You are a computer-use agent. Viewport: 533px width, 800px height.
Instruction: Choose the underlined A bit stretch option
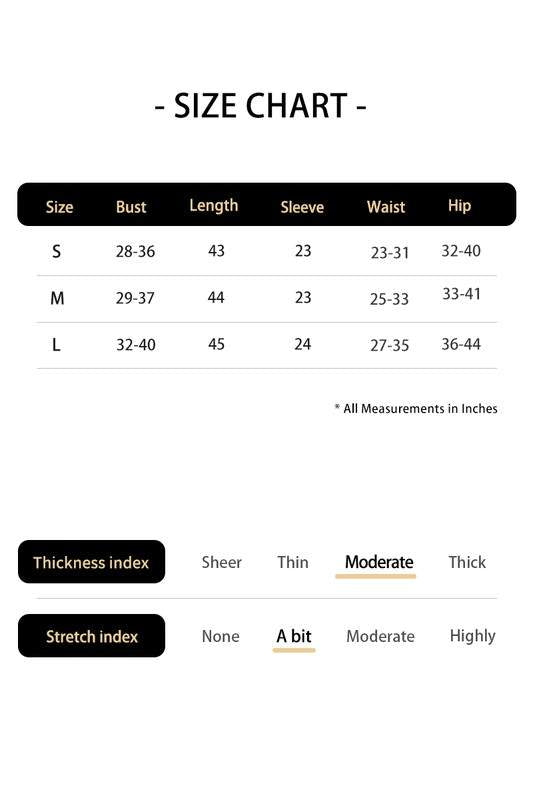tap(294, 636)
